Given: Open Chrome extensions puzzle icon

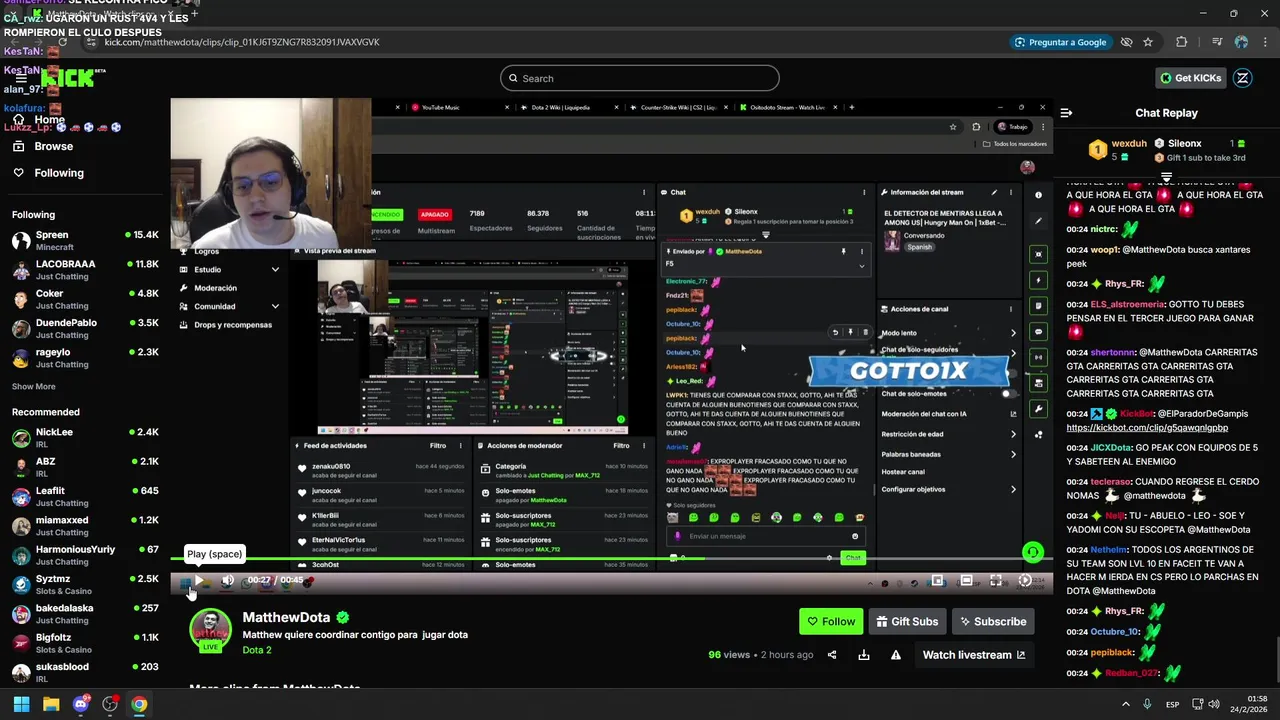Looking at the screenshot, I should (x=1182, y=42).
